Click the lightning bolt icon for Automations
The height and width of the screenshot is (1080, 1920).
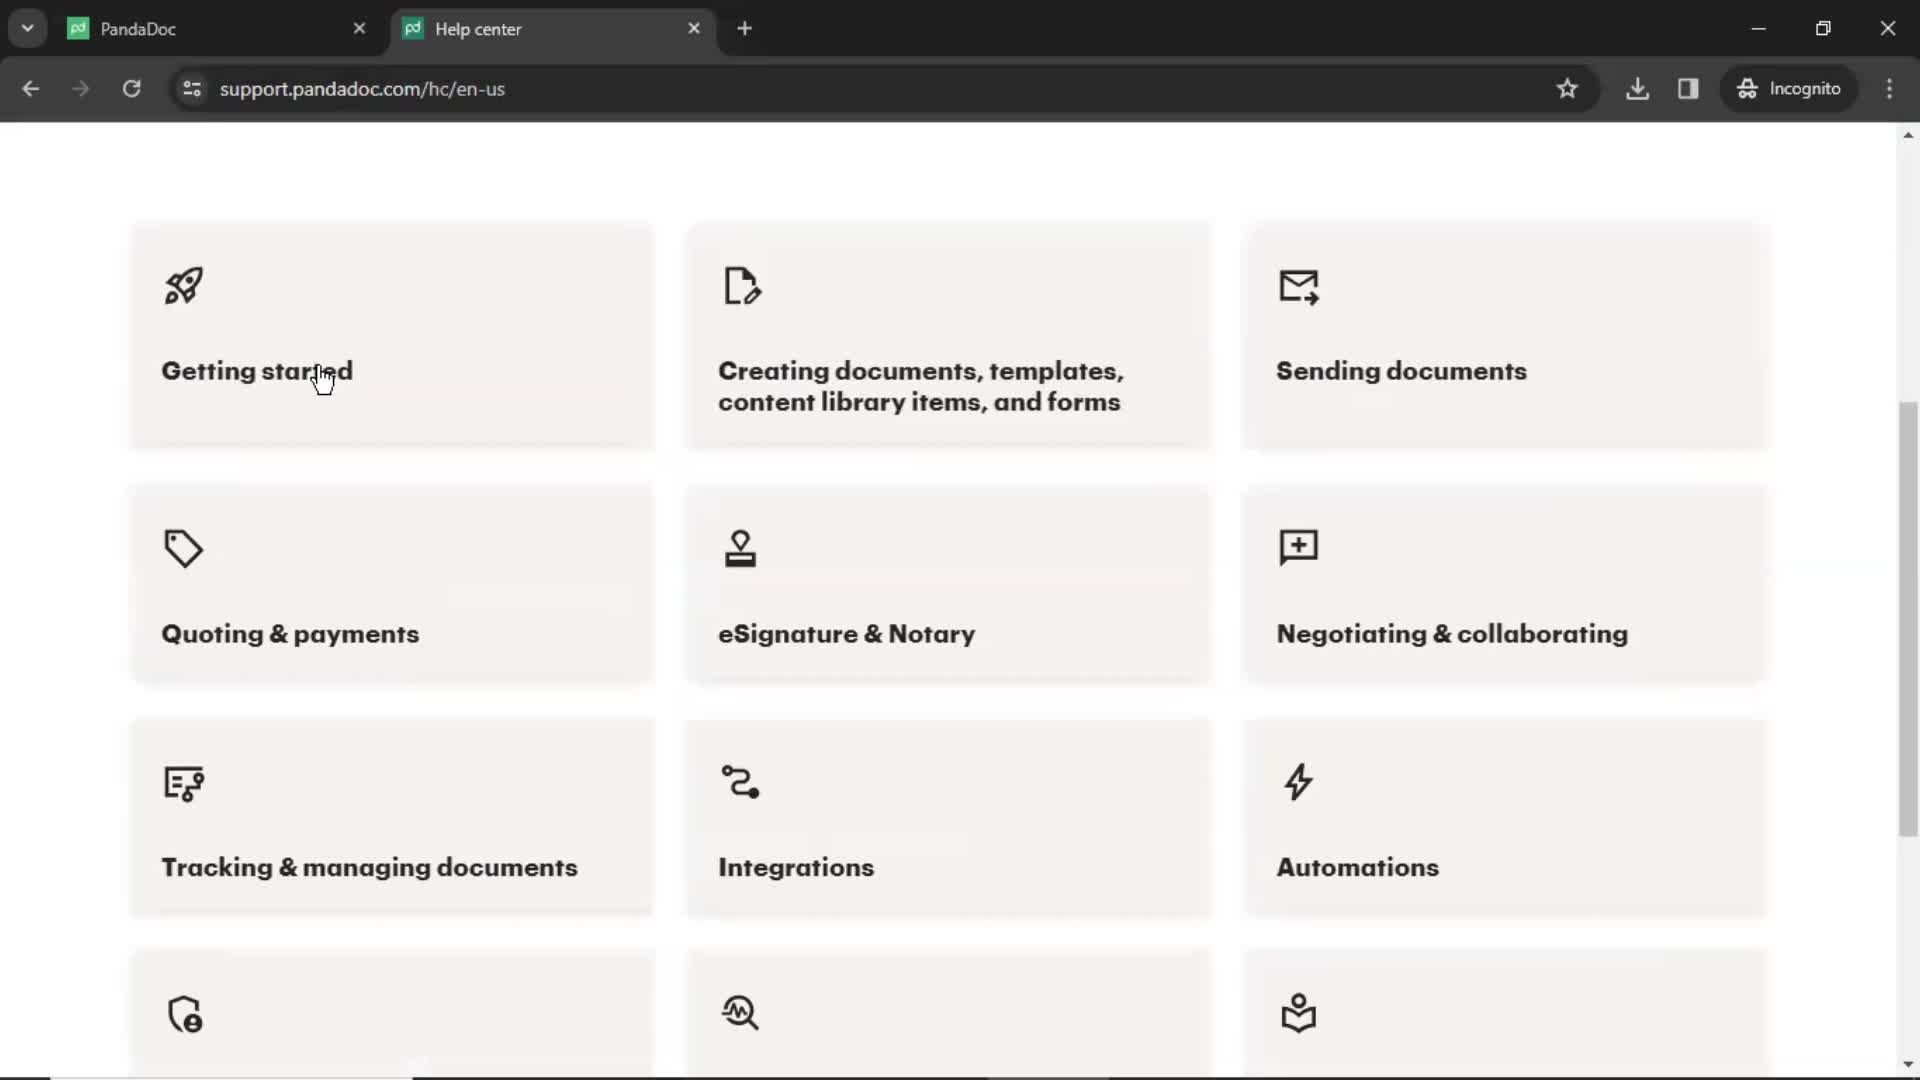[x=1298, y=782]
